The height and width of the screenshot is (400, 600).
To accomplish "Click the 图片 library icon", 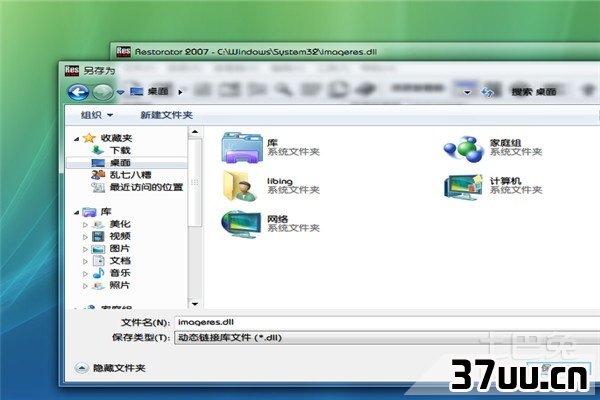I will click(x=98, y=249).
